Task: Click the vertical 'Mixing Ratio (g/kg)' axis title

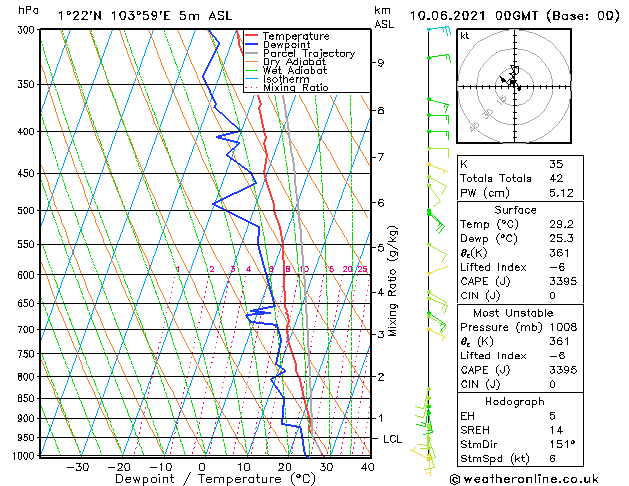Action: [x=392, y=281]
